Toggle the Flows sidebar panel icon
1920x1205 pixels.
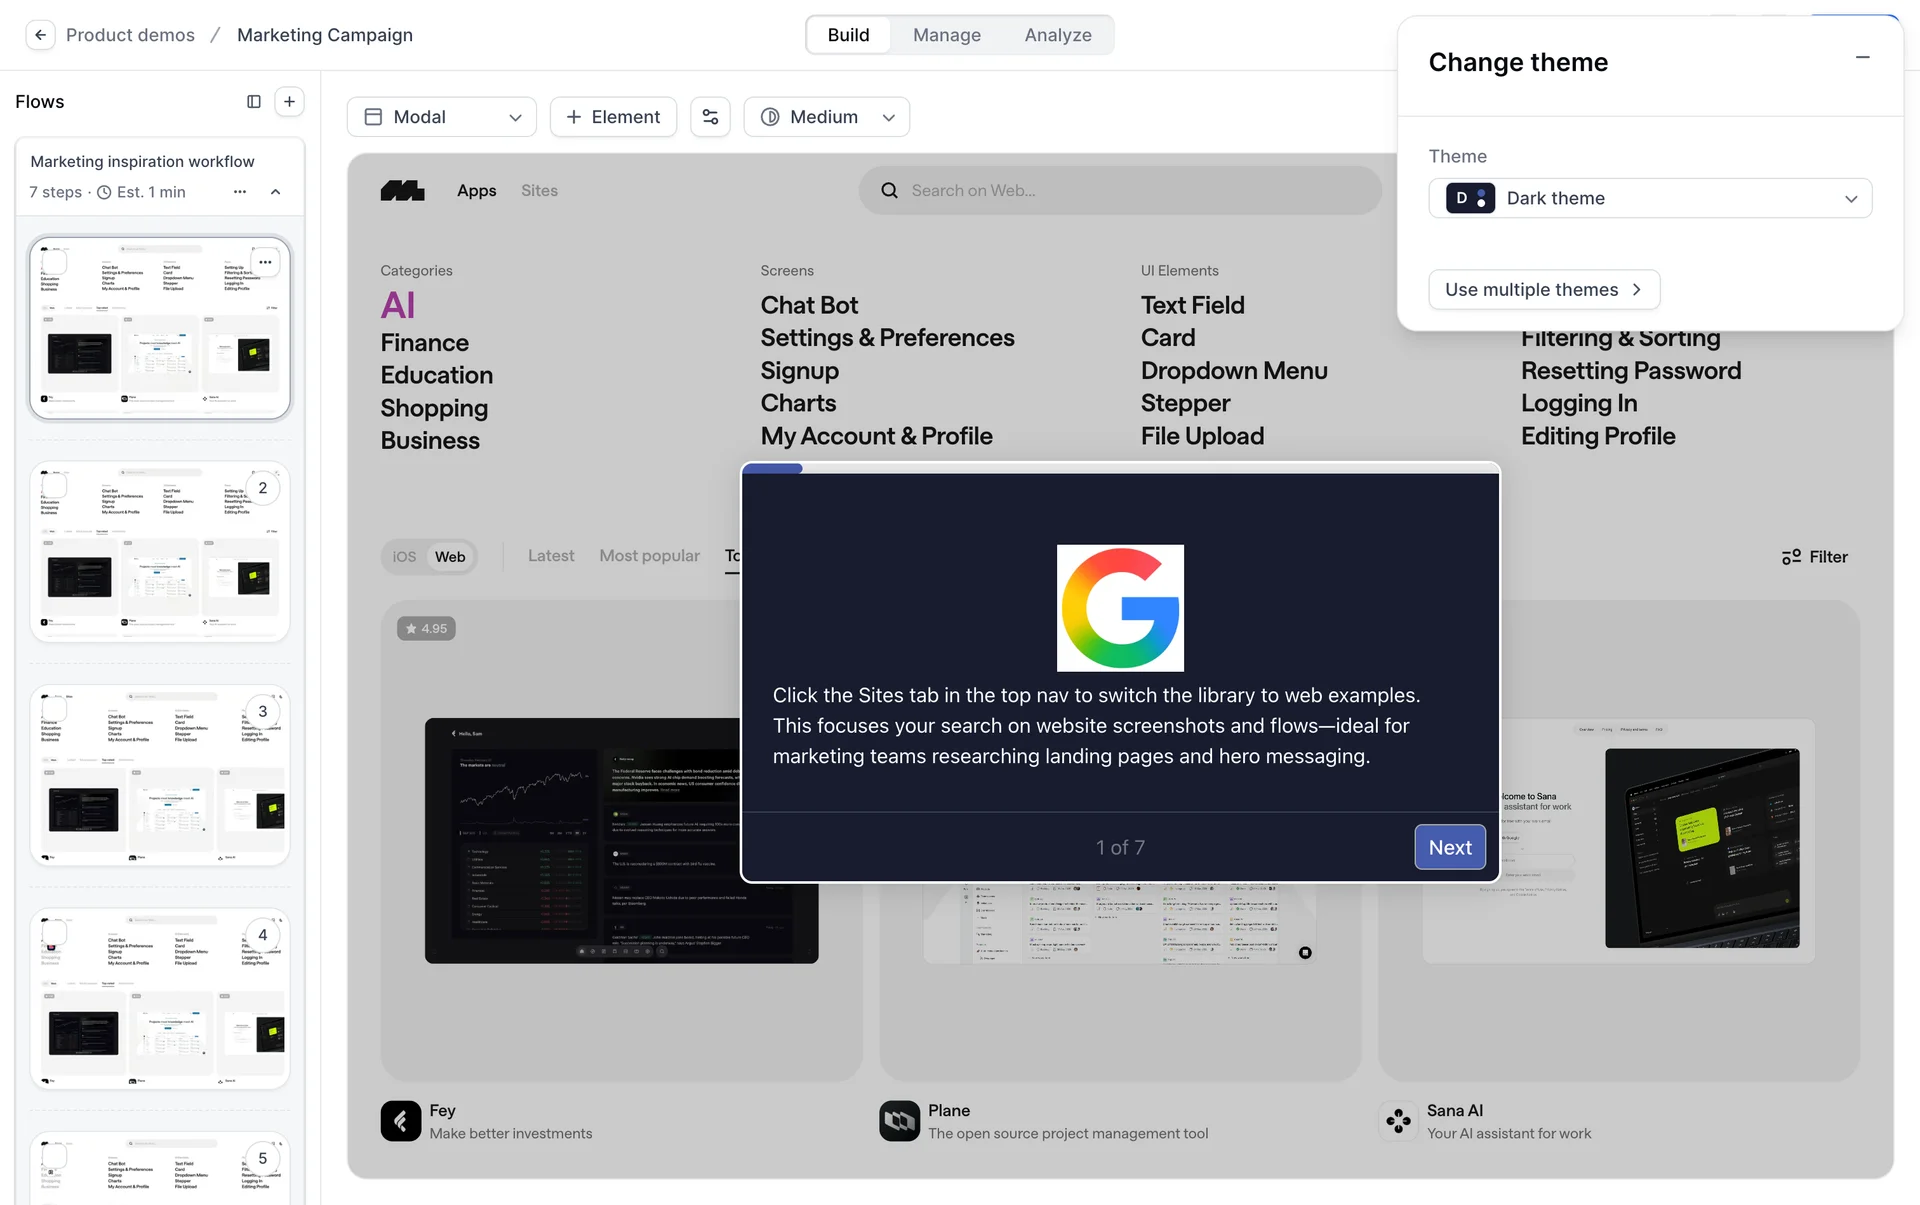click(254, 102)
